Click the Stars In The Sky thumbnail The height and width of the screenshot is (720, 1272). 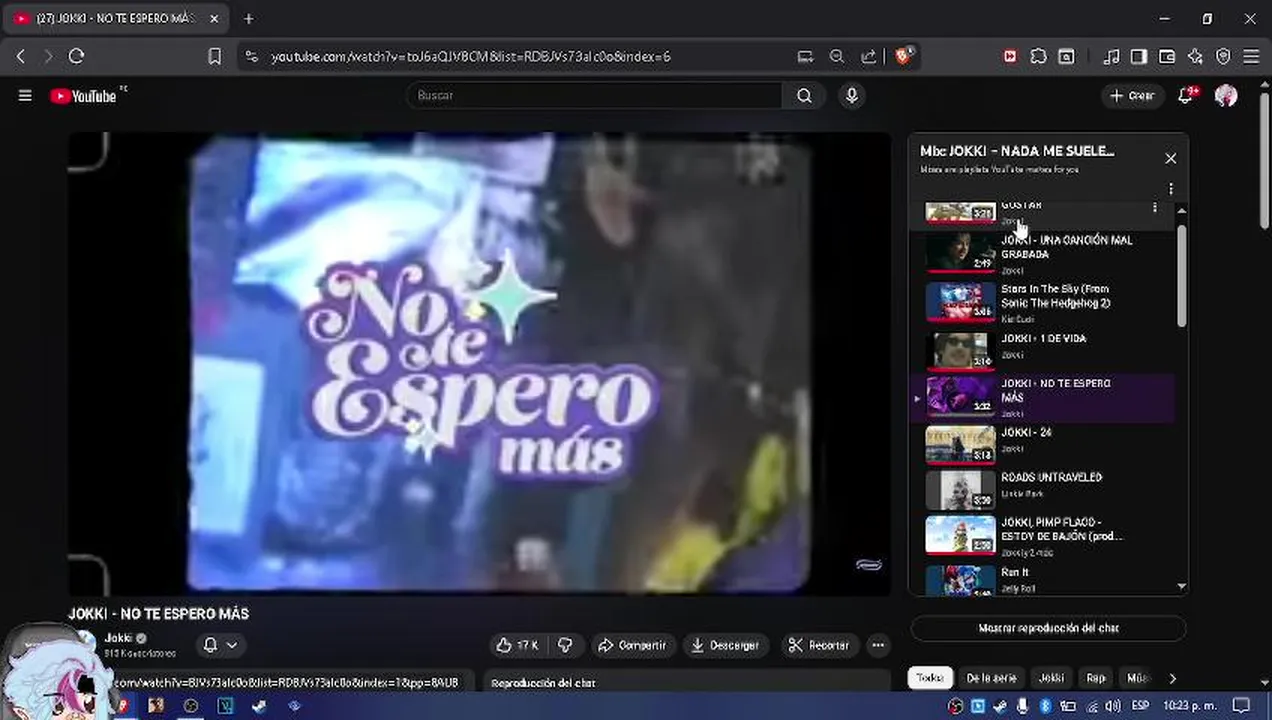[x=960, y=302]
